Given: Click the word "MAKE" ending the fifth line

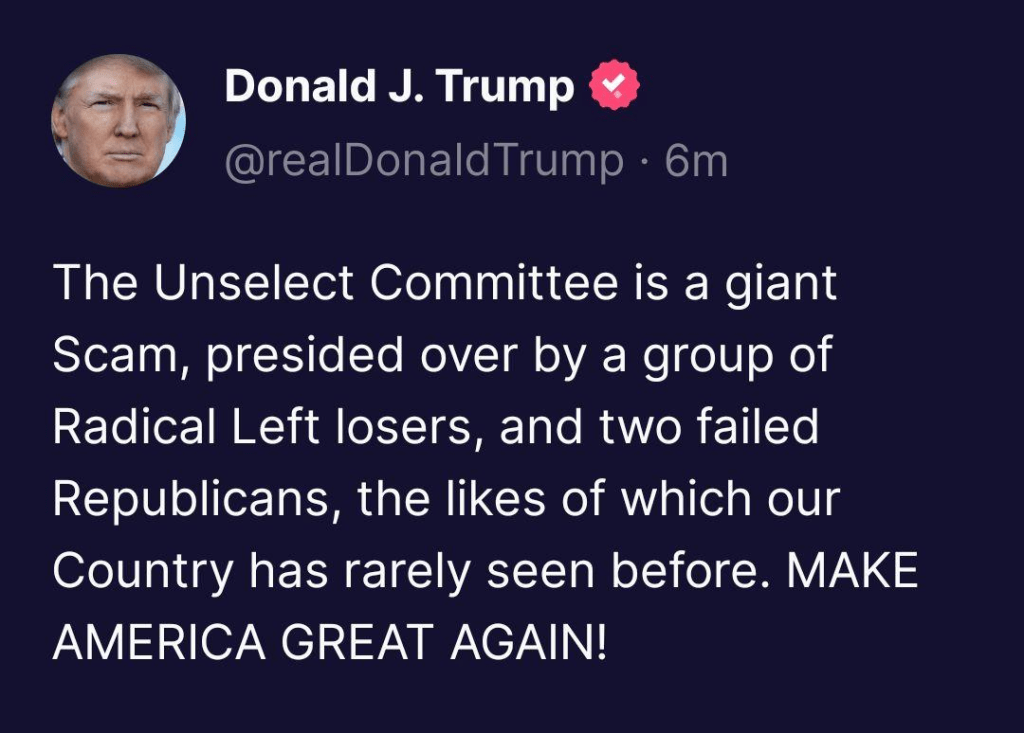Looking at the screenshot, I should pos(853,571).
